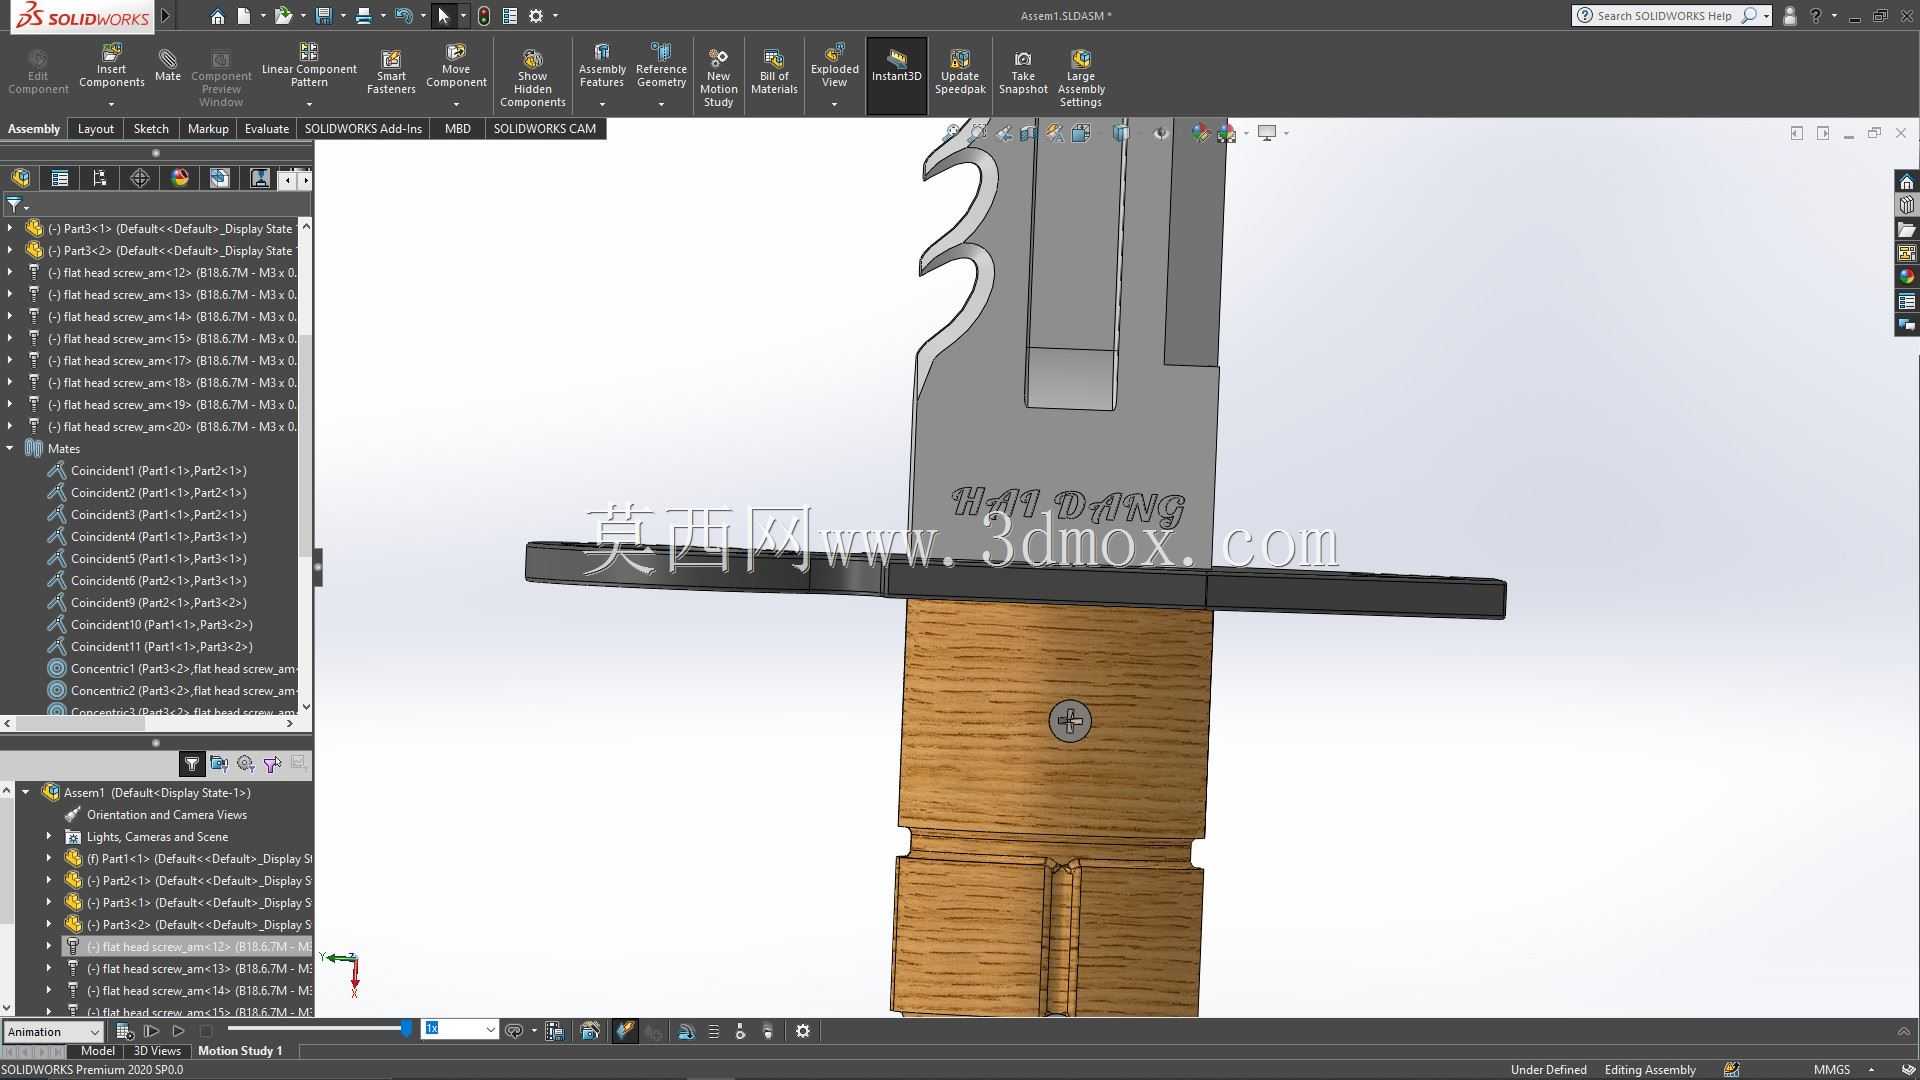
Task: Click Update Speedpak
Action: [x=960, y=72]
